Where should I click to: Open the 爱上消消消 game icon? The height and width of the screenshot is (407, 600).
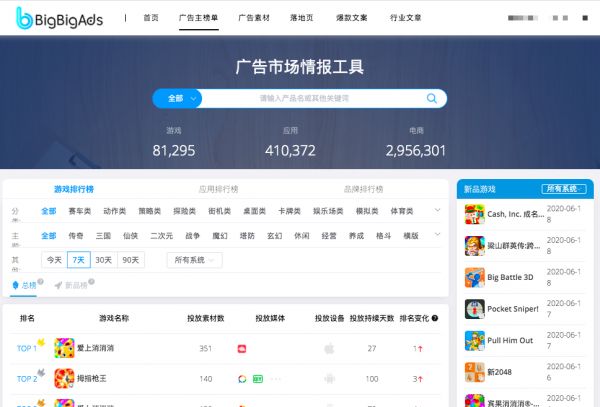pyautogui.click(x=64, y=348)
